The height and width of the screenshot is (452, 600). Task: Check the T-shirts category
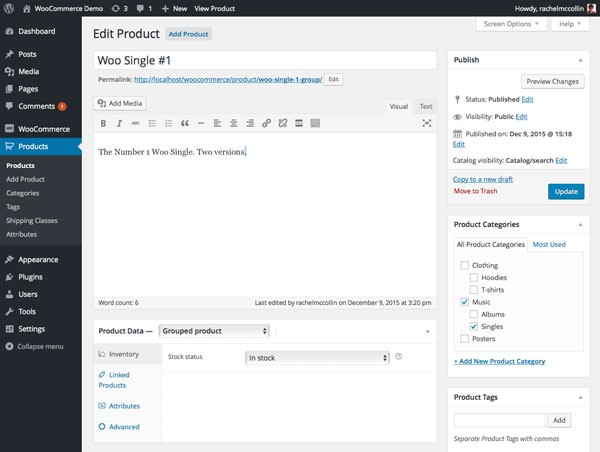(474, 290)
